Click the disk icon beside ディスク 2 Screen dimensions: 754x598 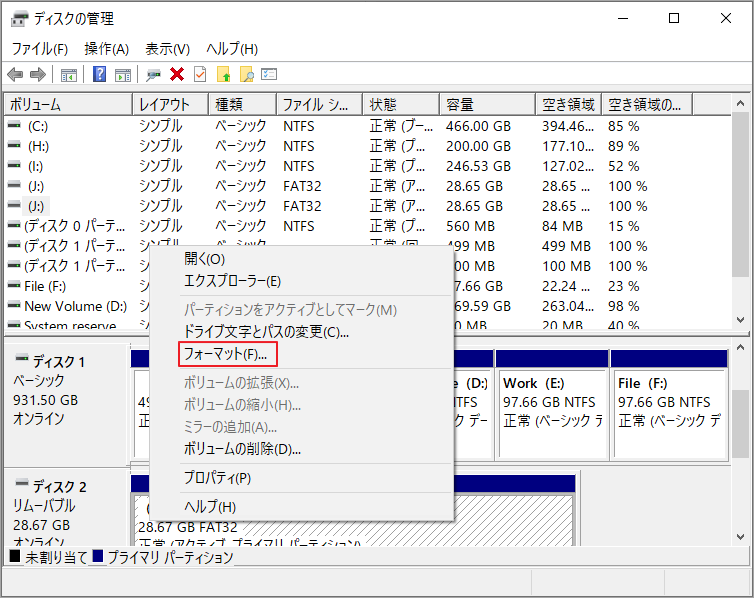coord(22,483)
